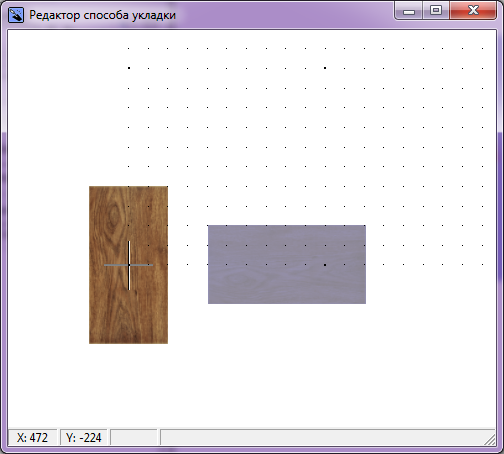Click the resize grip in window corner
504x454 pixels.
tap(490, 440)
